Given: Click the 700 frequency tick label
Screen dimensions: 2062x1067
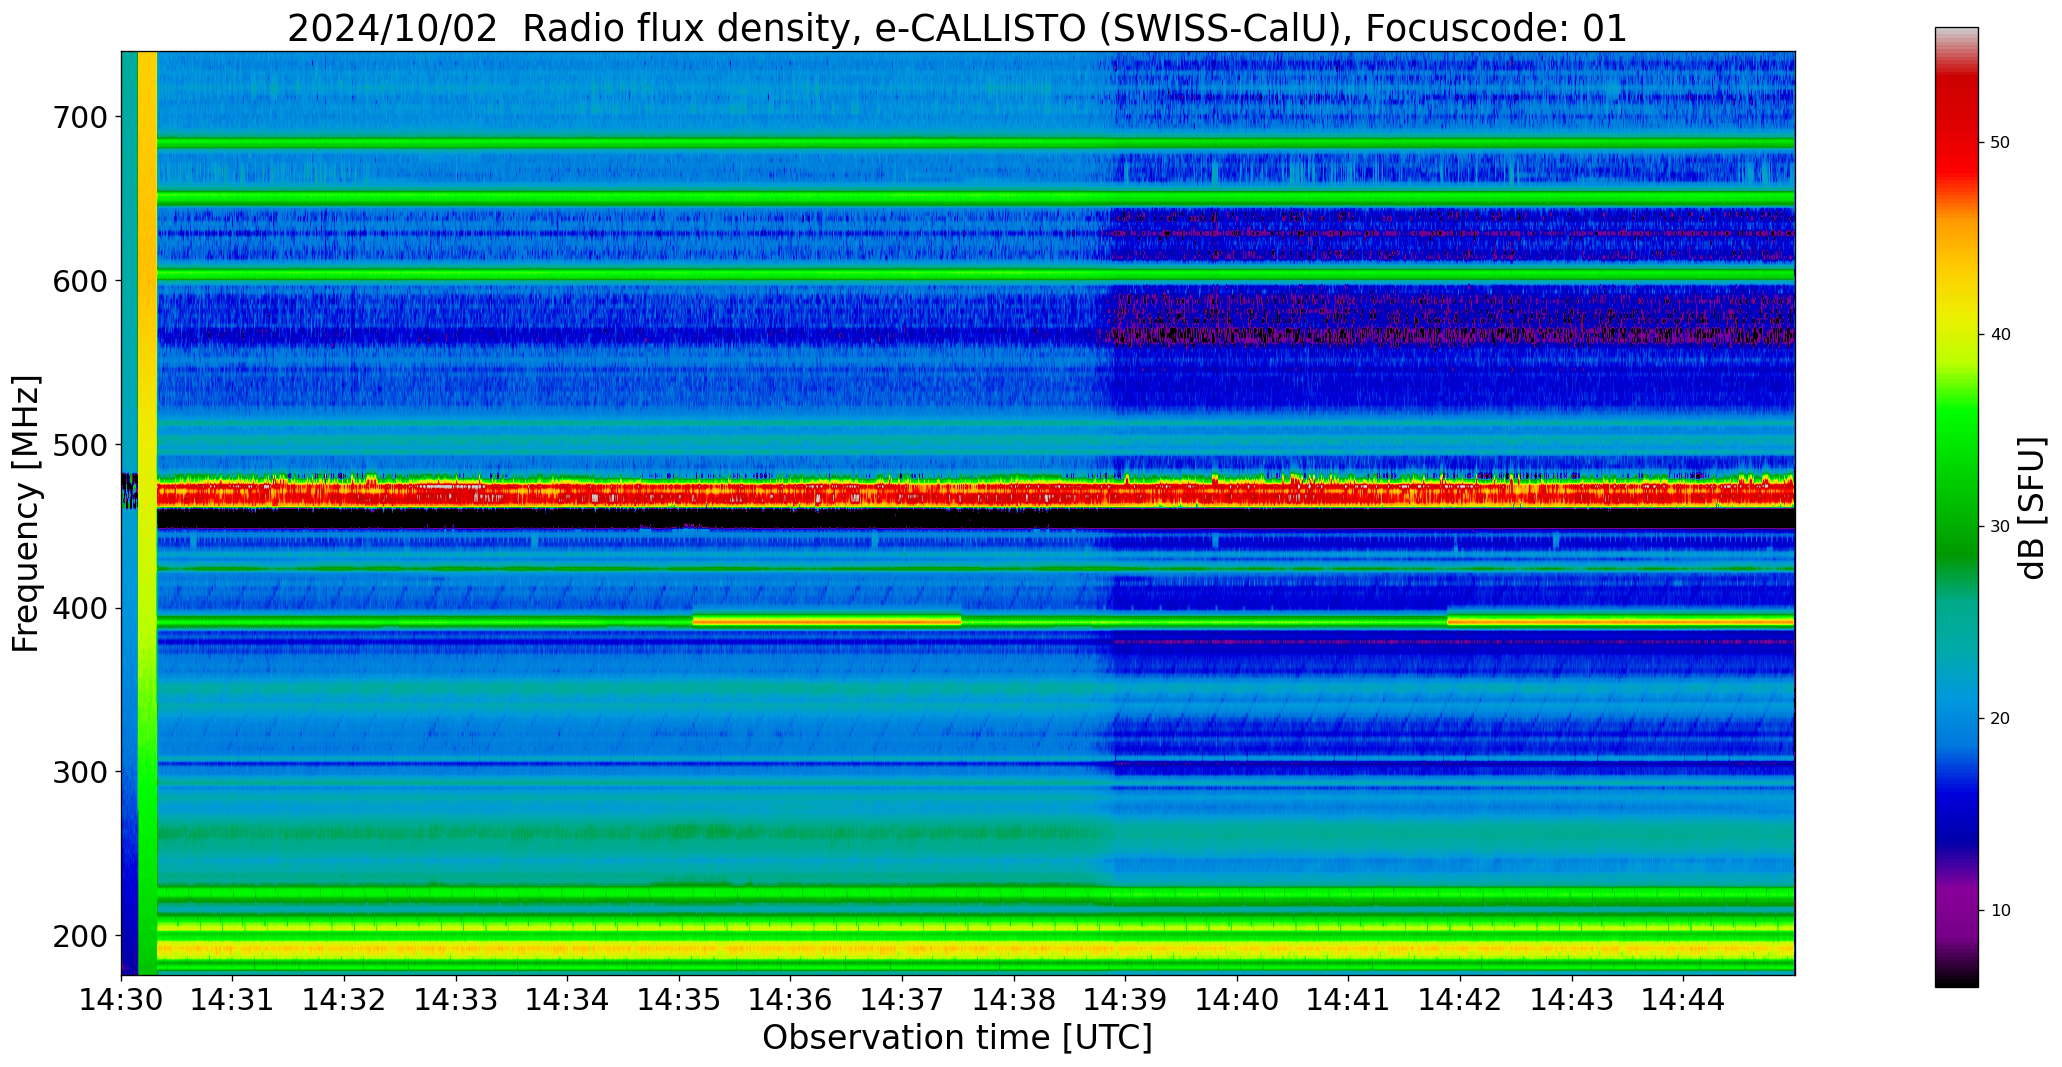Looking at the screenshot, I should (78, 117).
